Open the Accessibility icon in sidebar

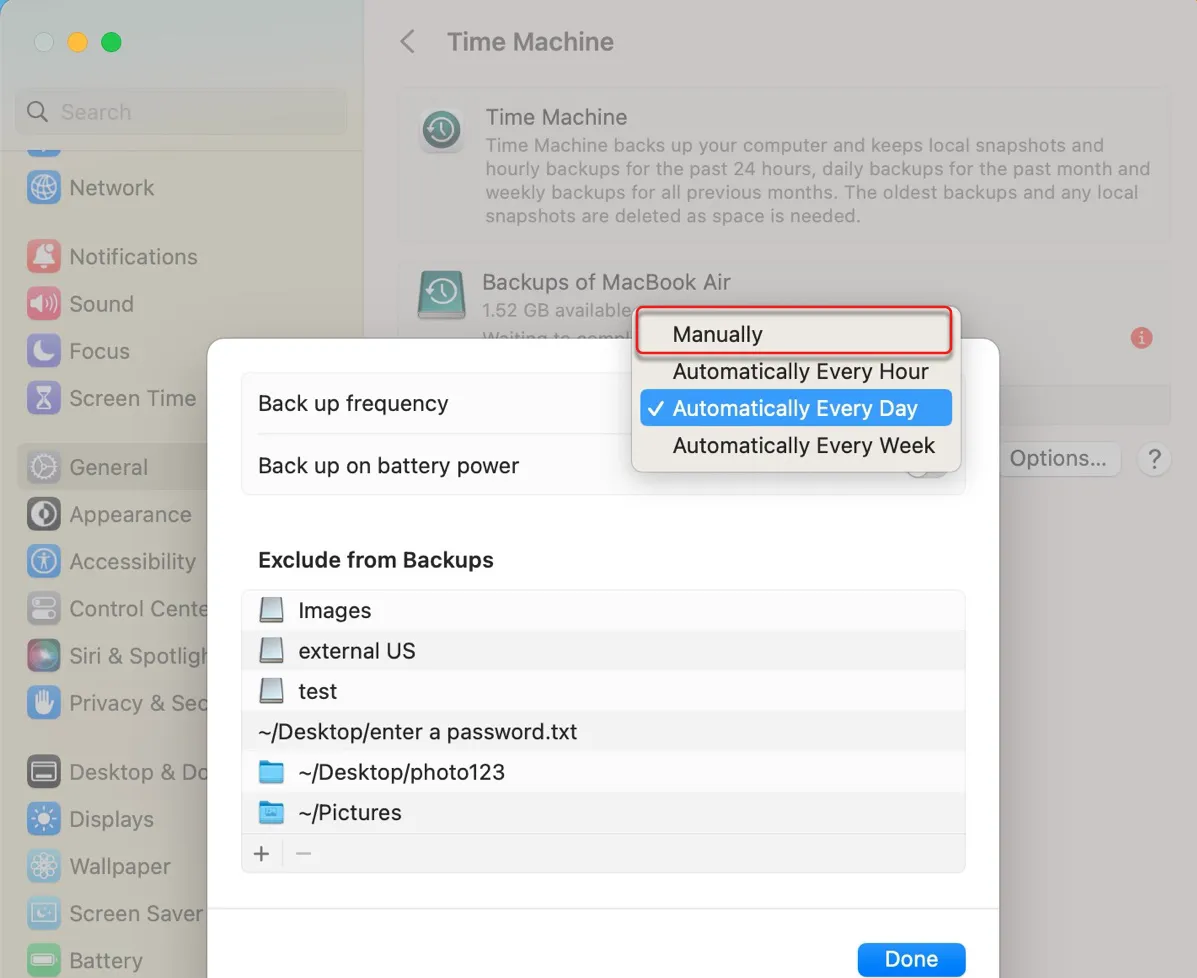point(44,561)
